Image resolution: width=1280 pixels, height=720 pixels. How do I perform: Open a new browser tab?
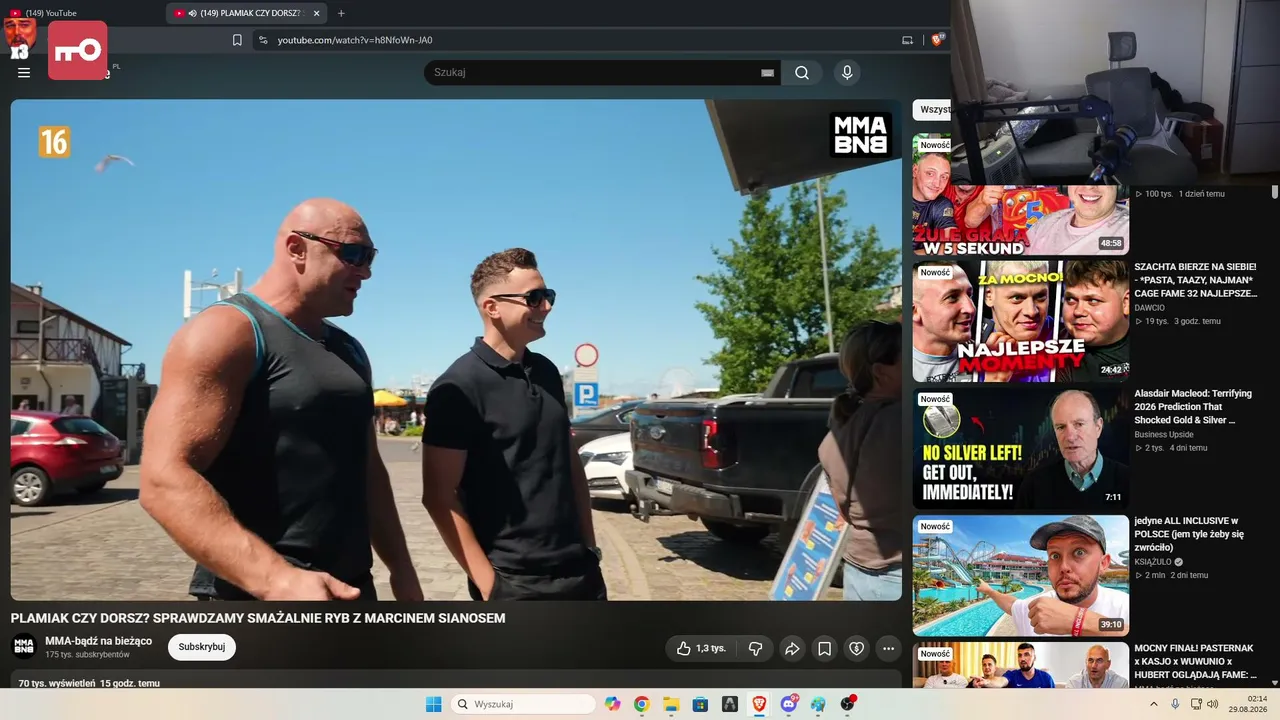click(341, 13)
